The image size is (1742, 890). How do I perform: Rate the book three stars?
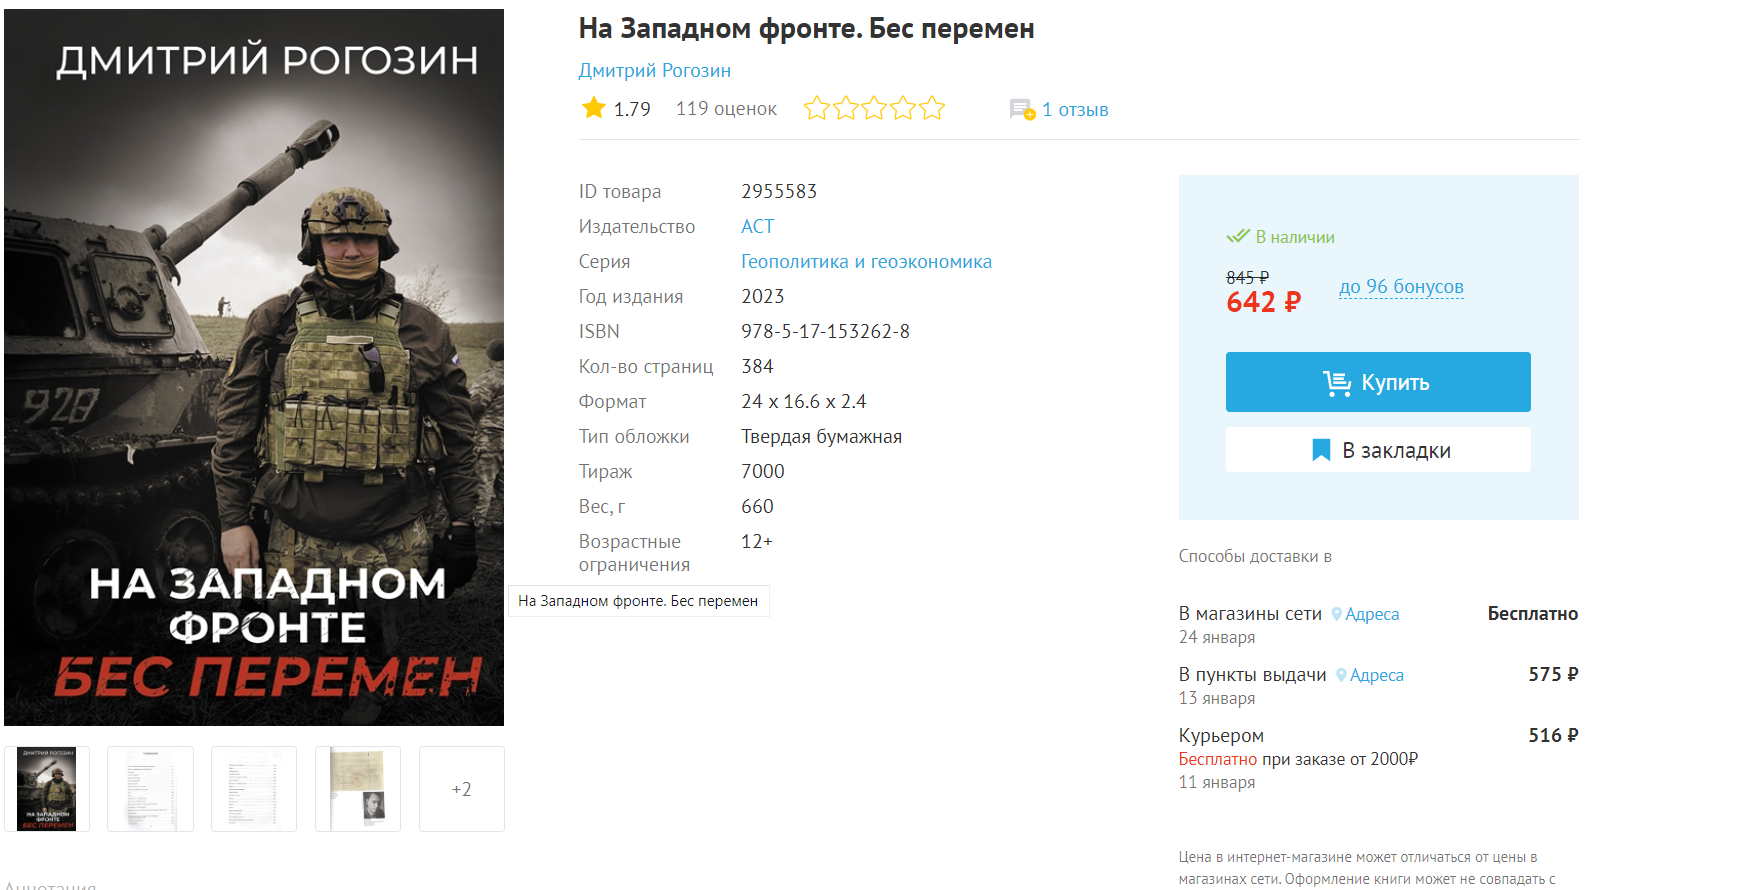874,108
